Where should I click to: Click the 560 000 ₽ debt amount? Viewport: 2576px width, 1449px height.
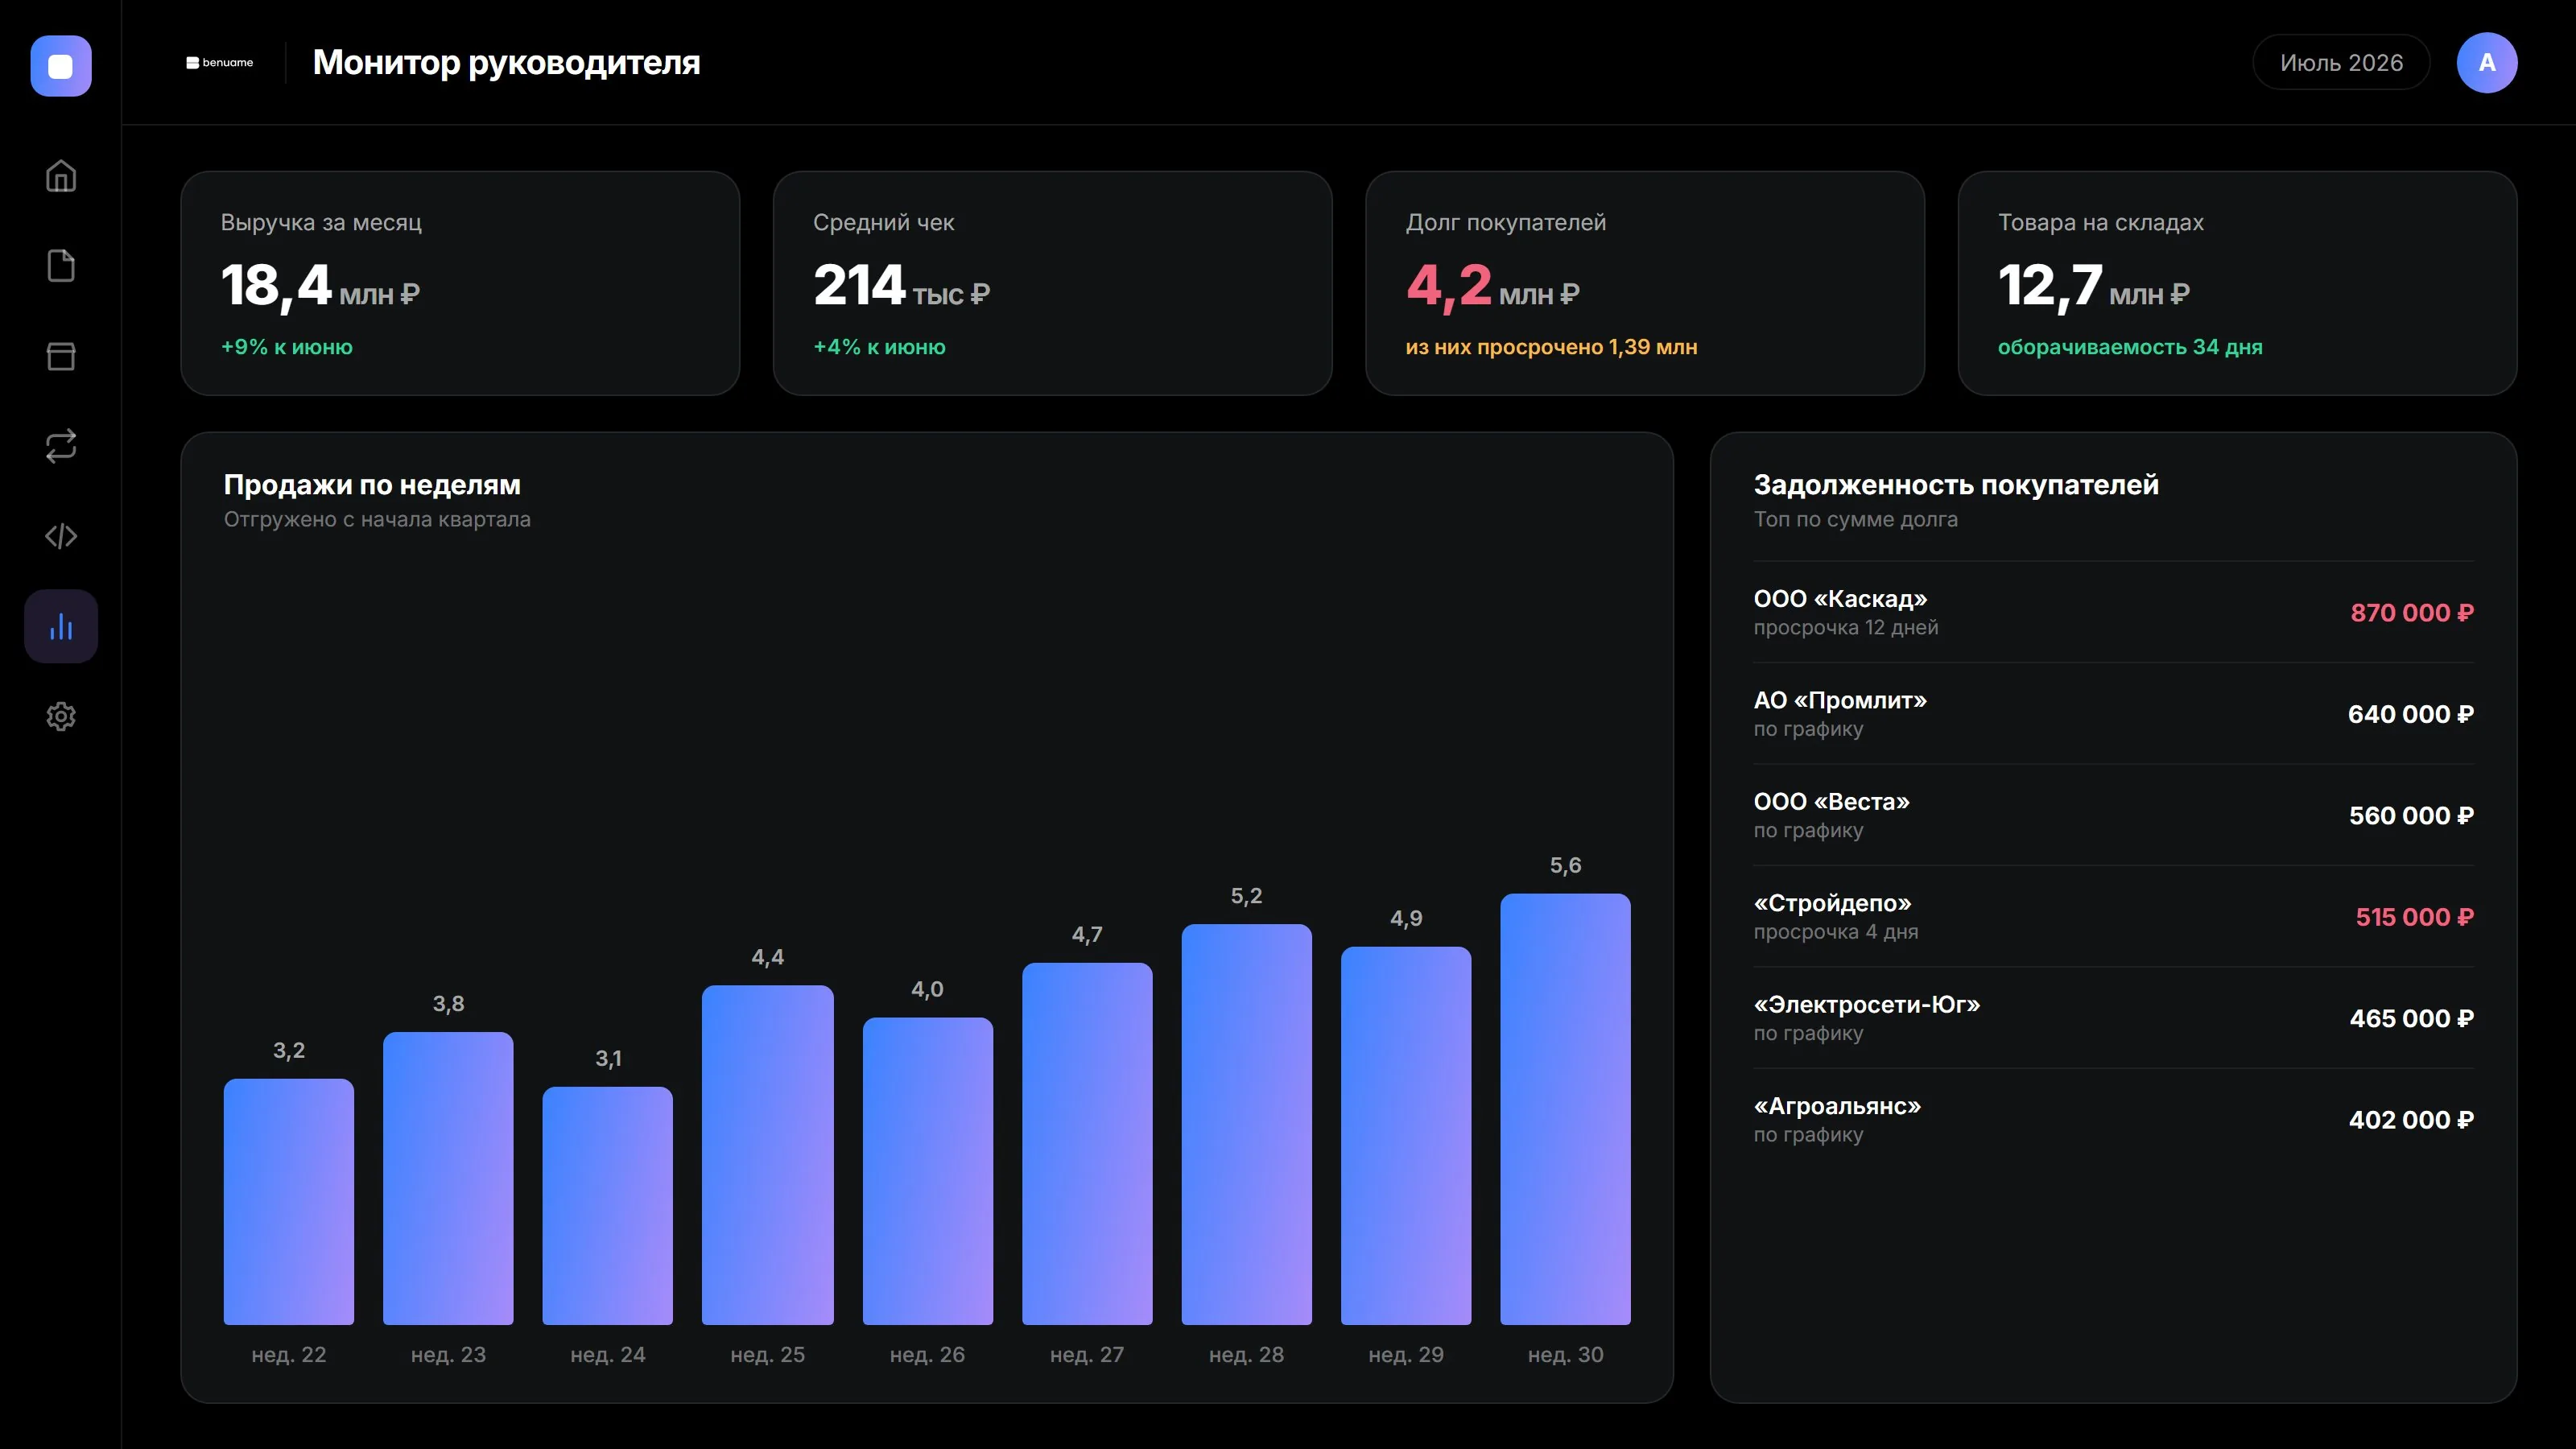[2412, 816]
